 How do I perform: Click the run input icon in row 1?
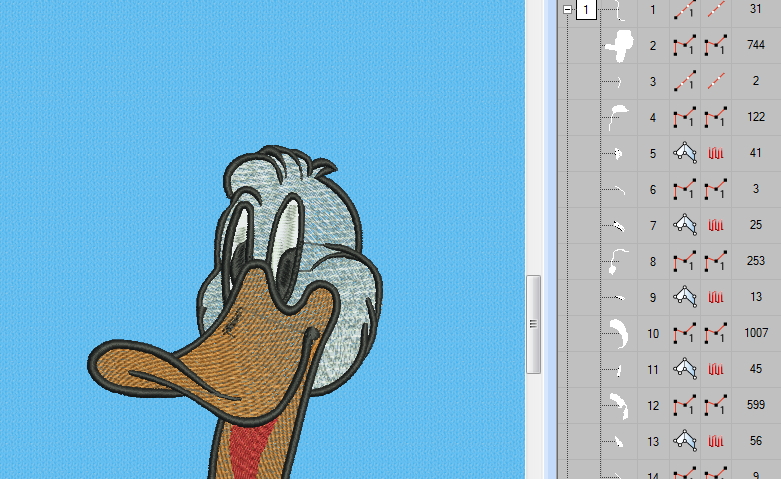(685, 9)
